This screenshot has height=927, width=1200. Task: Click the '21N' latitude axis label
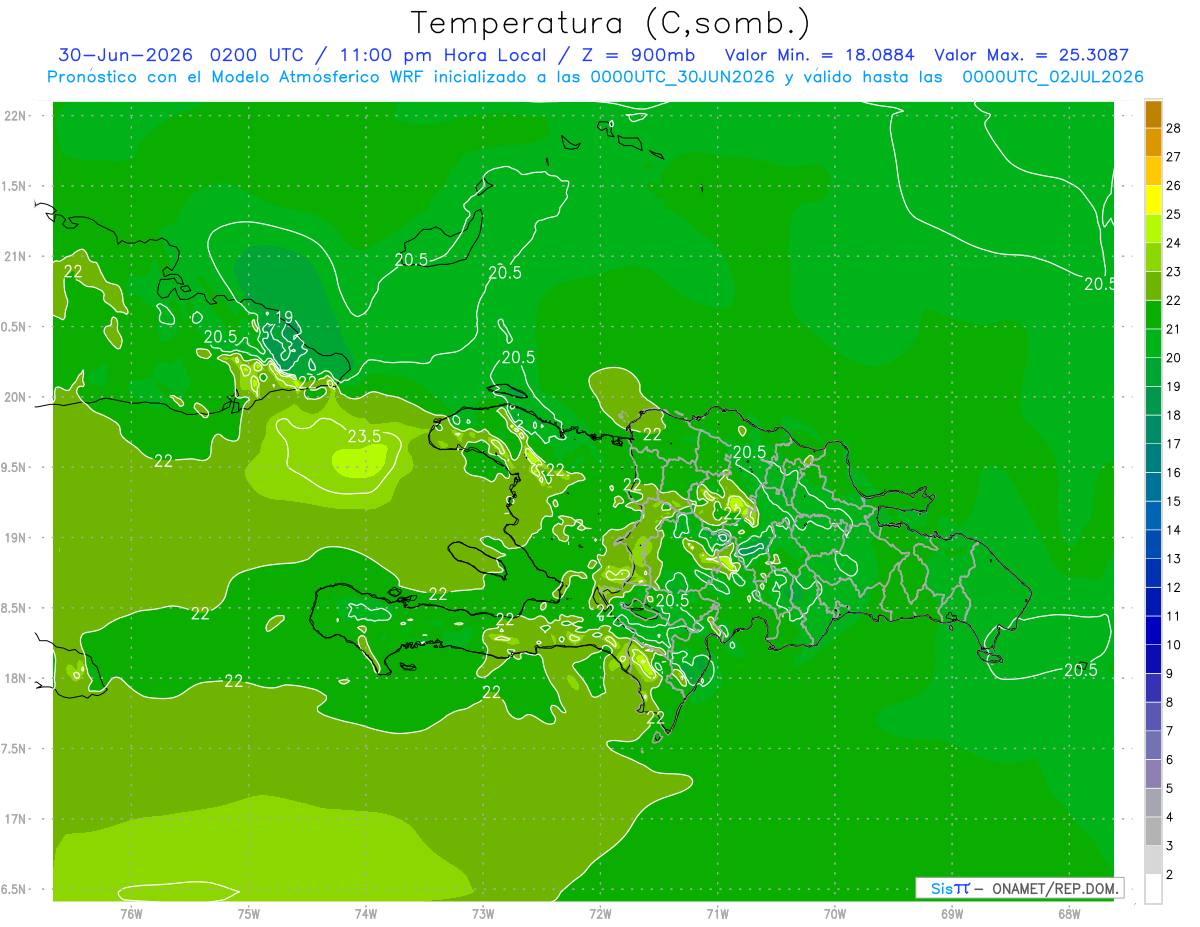point(14,256)
